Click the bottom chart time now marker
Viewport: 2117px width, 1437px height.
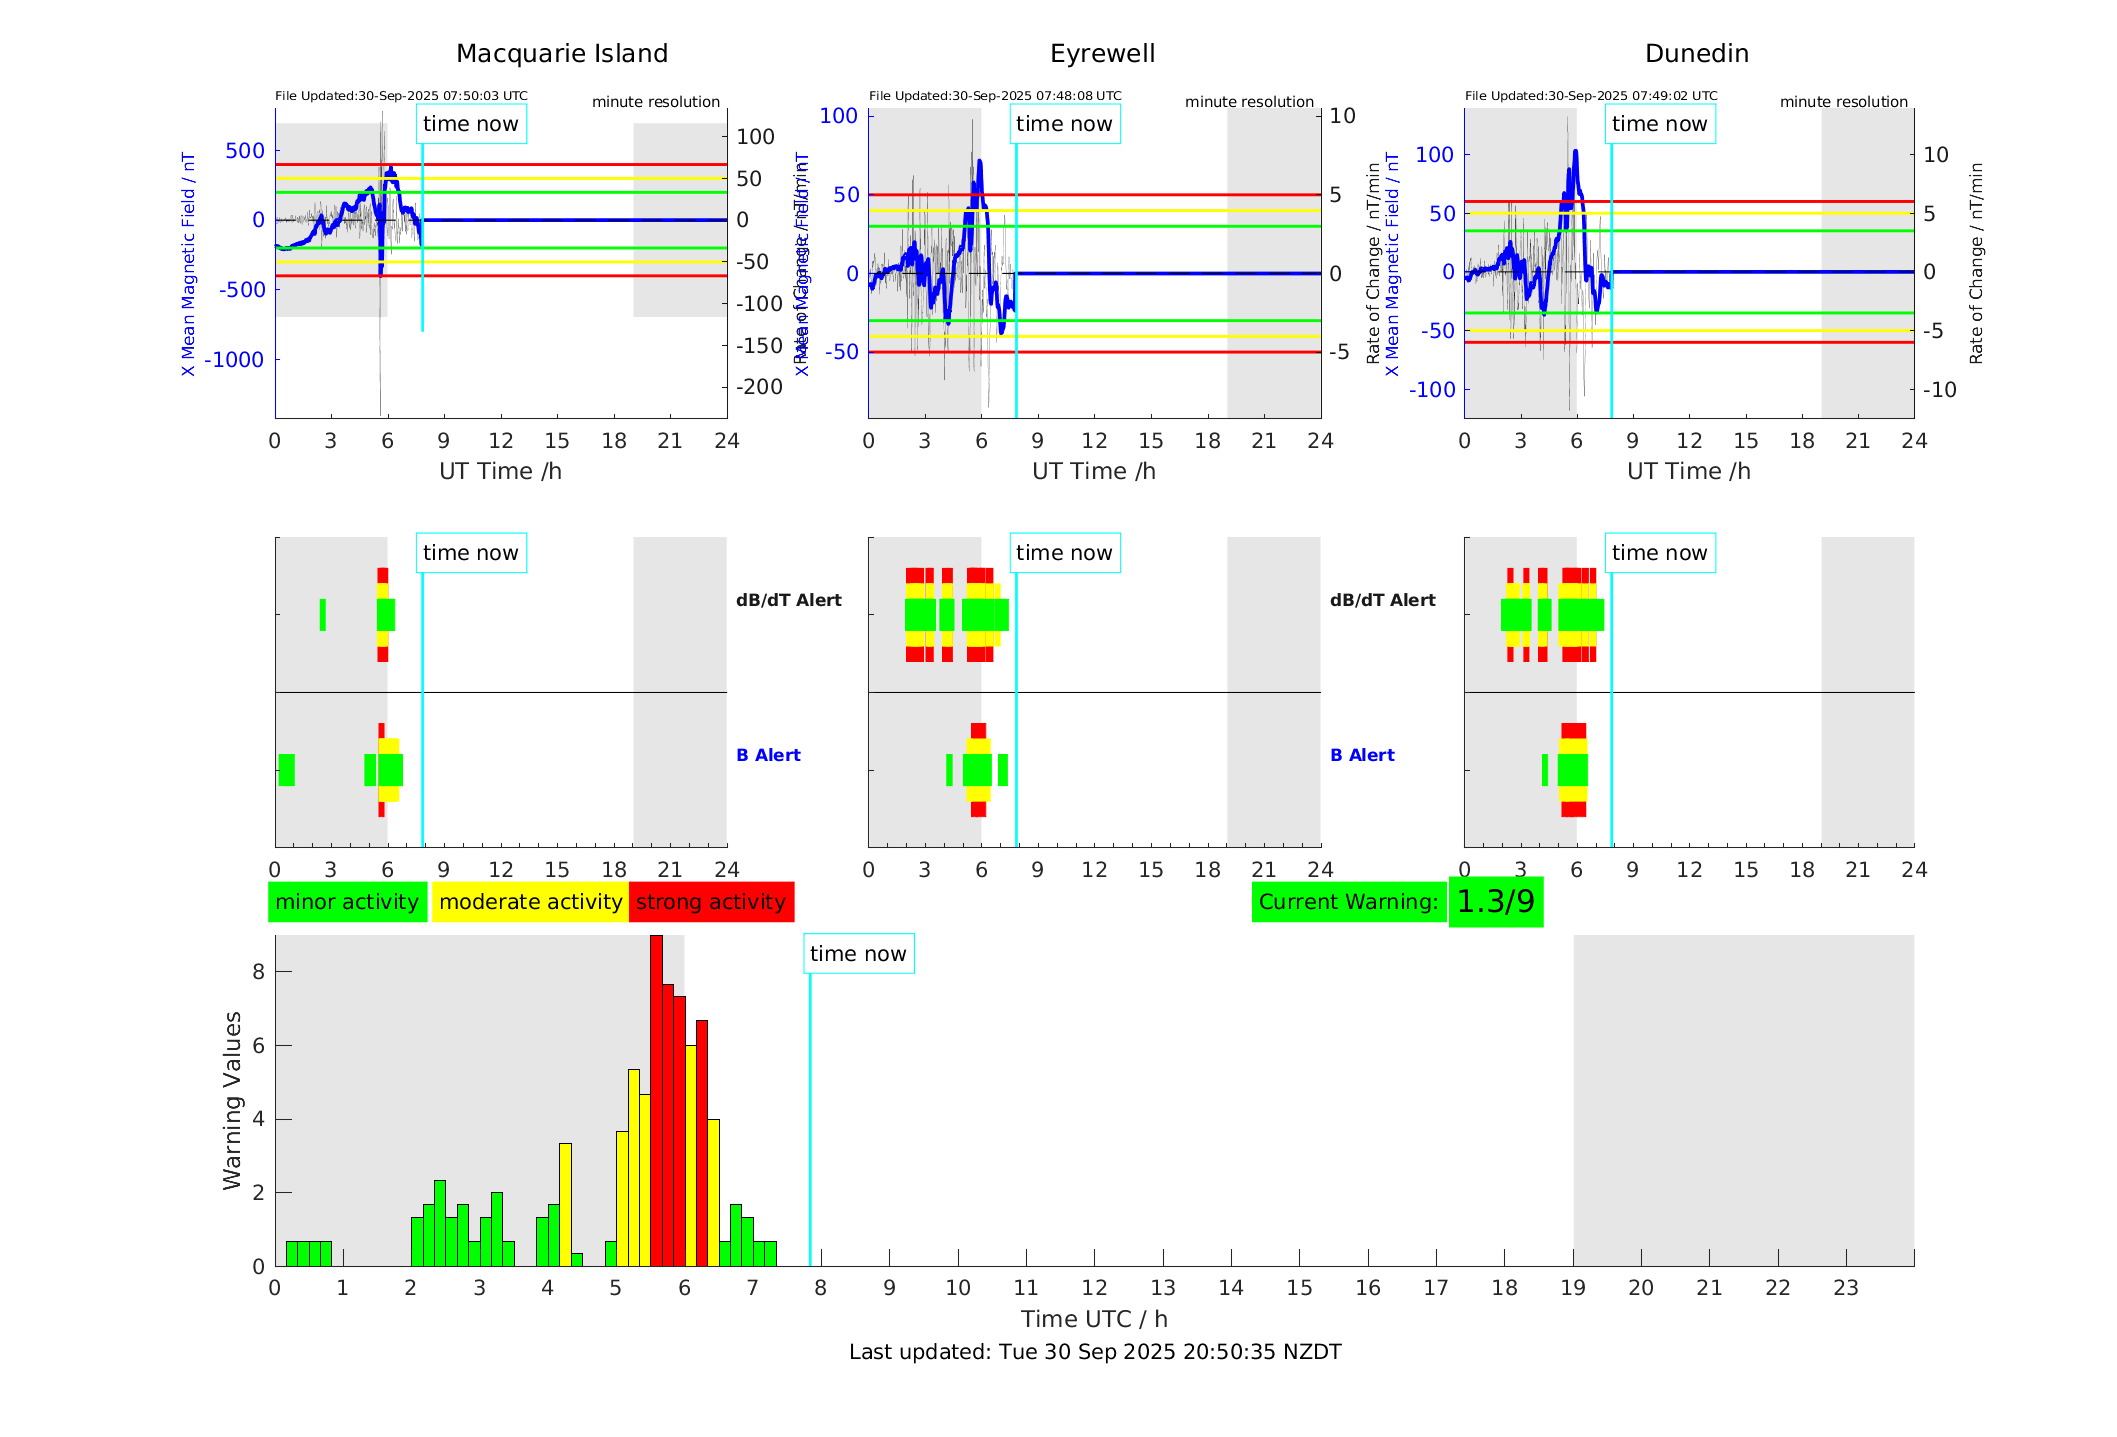click(x=858, y=954)
